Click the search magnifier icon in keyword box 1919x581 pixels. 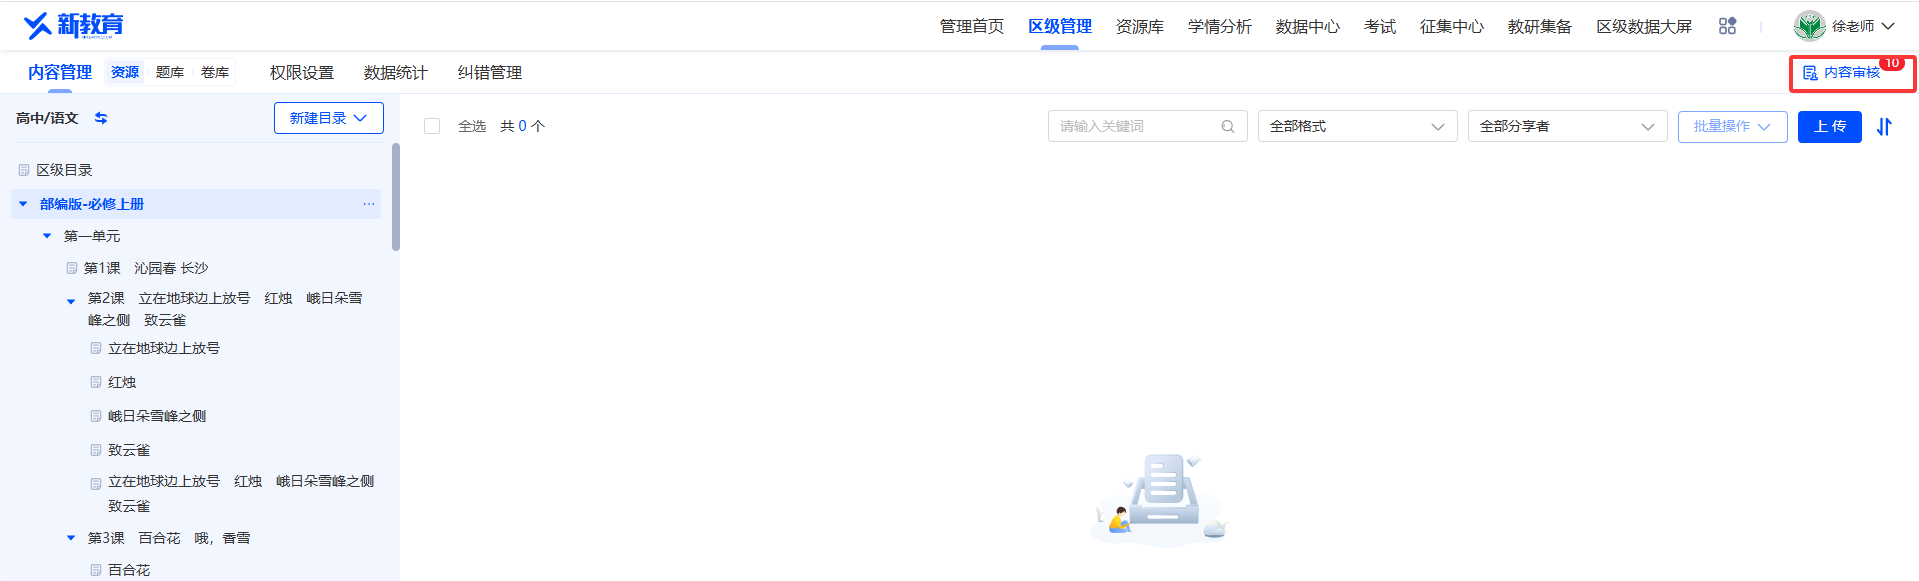(x=1228, y=126)
